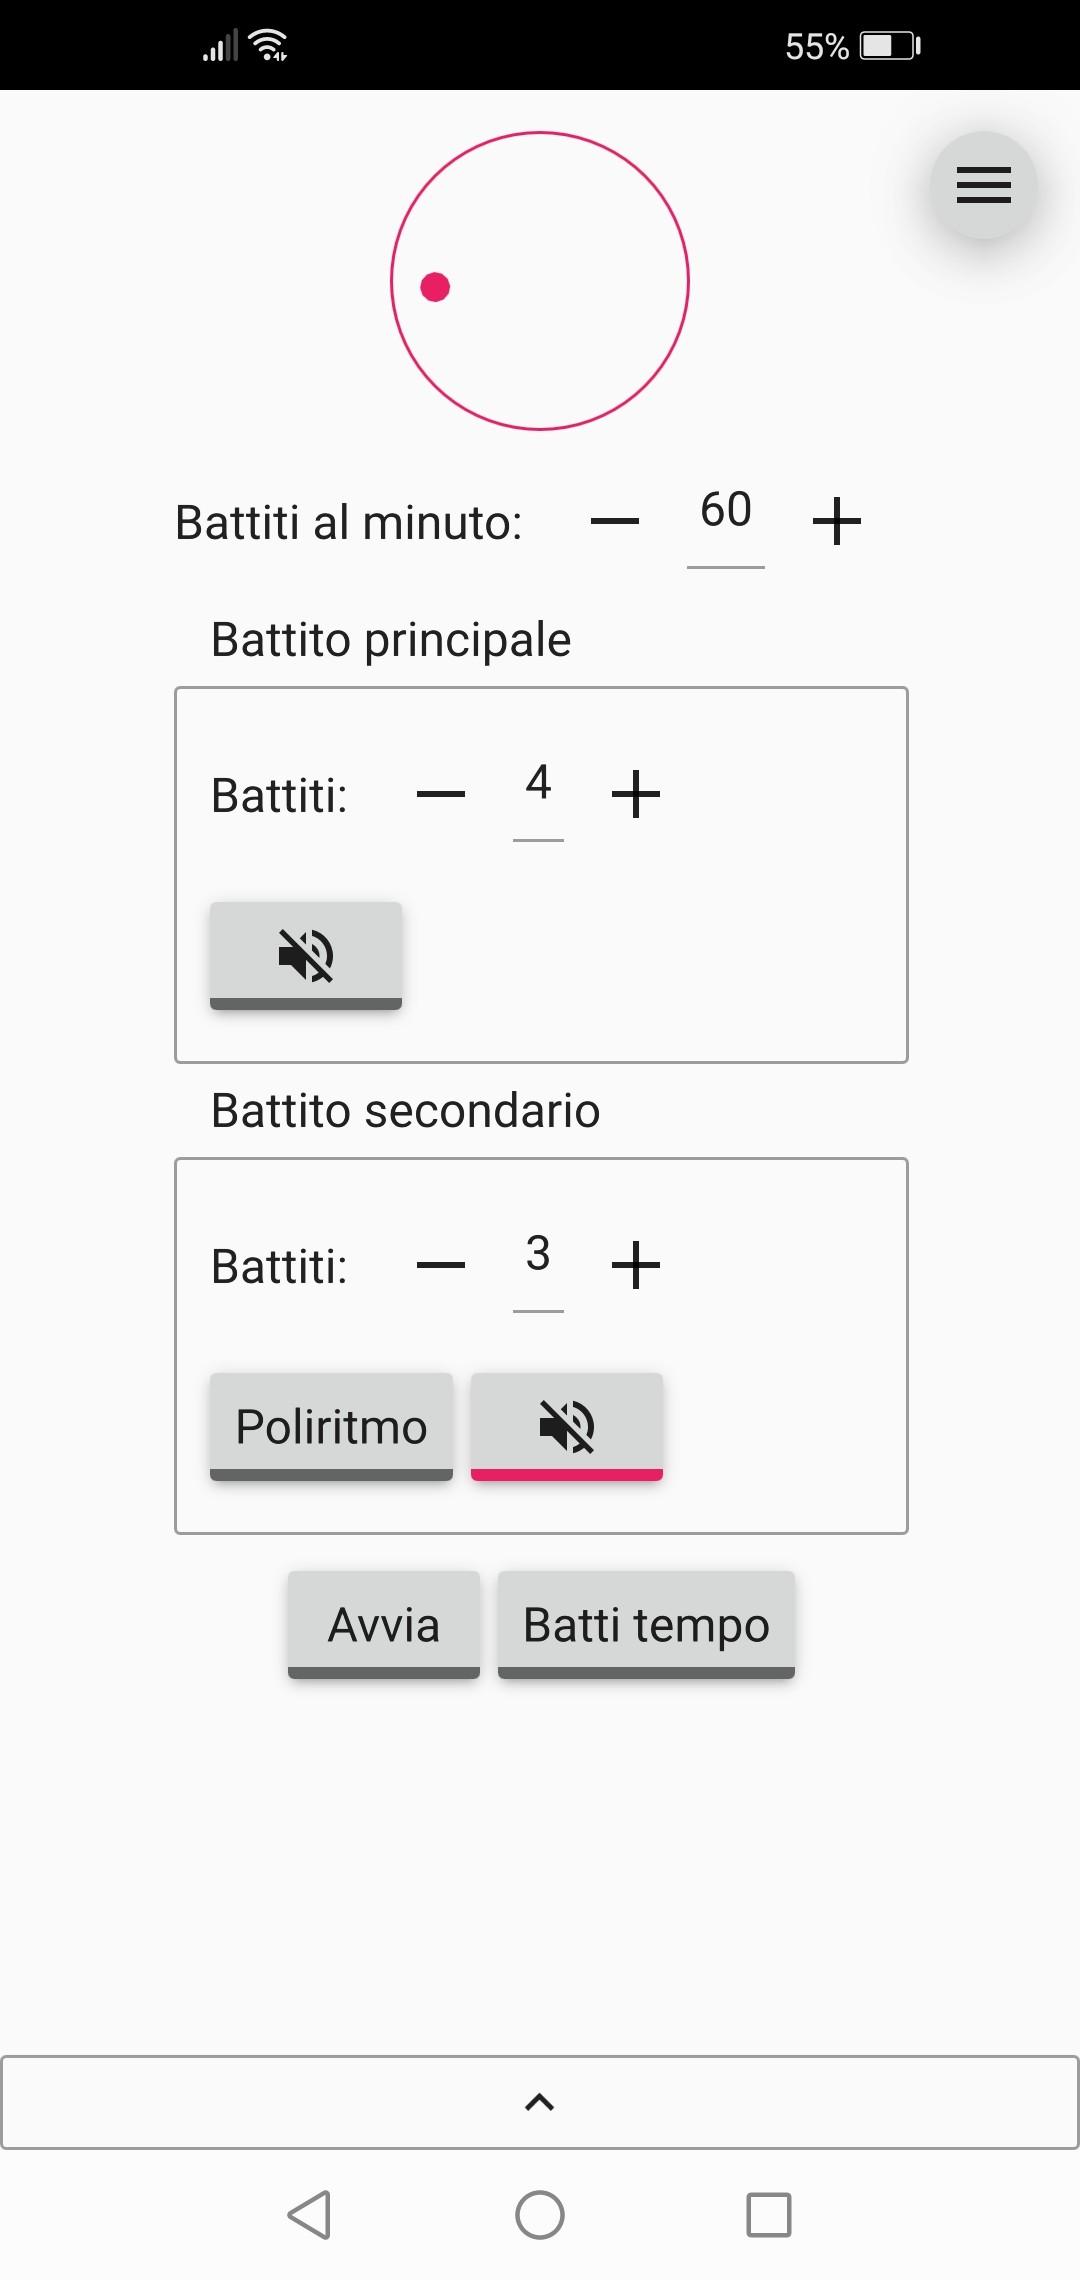Image resolution: width=1080 pixels, height=2280 pixels.
Task: Edit Battito secondario beats number field
Action: (538, 1255)
